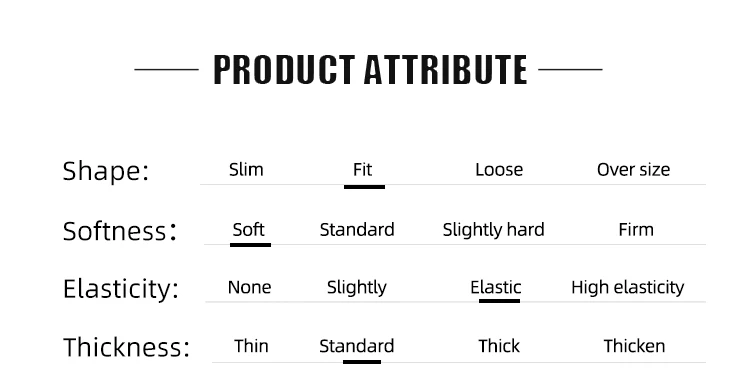Select the Soft softness option
The image size is (750, 392).
[248, 230]
